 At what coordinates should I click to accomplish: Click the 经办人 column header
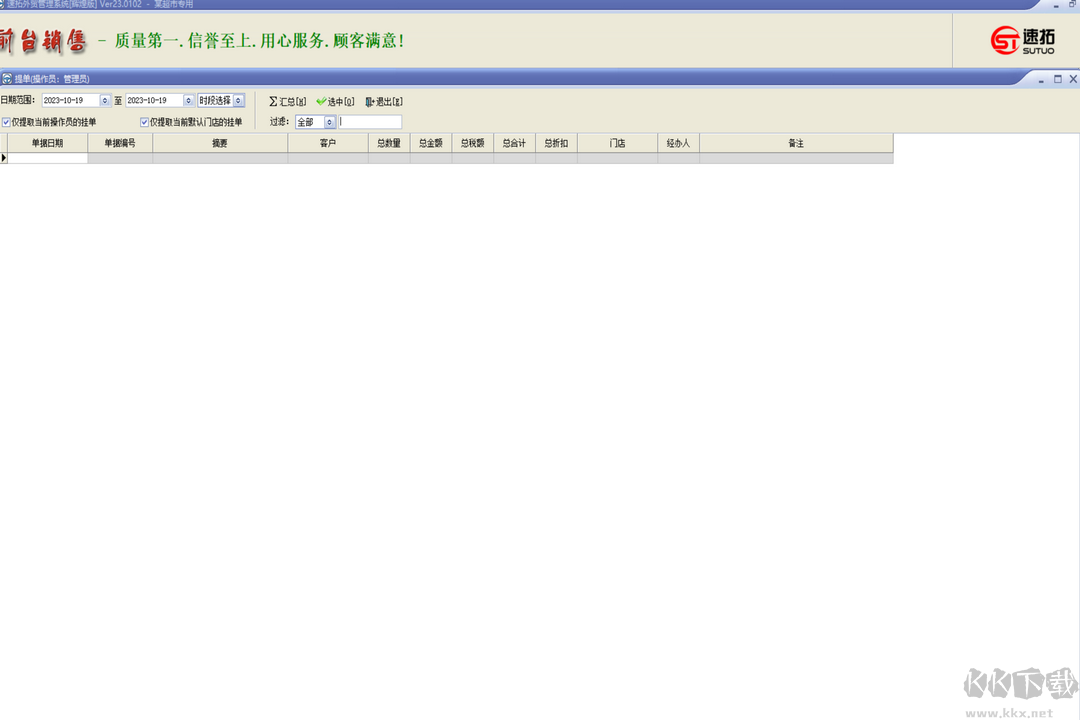coord(678,143)
